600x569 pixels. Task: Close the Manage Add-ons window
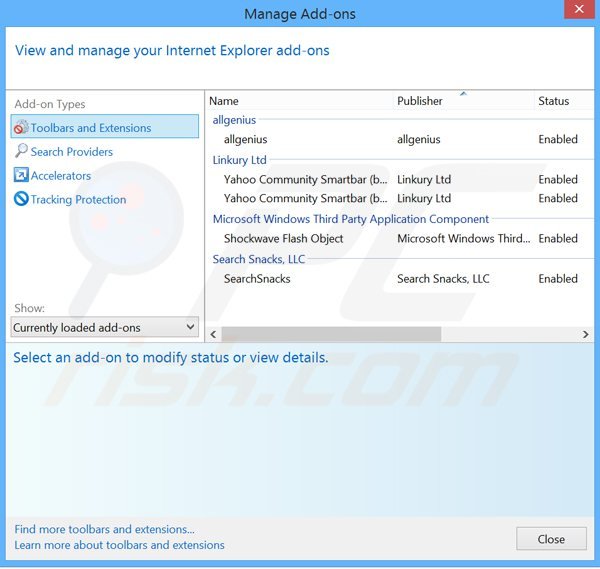coord(579,9)
